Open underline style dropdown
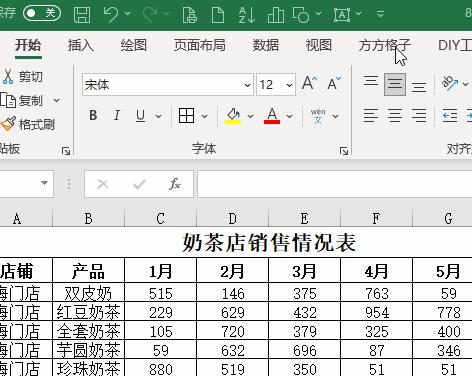Image resolution: width=472 pixels, height=376 pixels. pyautogui.click(x=159, y=116)
